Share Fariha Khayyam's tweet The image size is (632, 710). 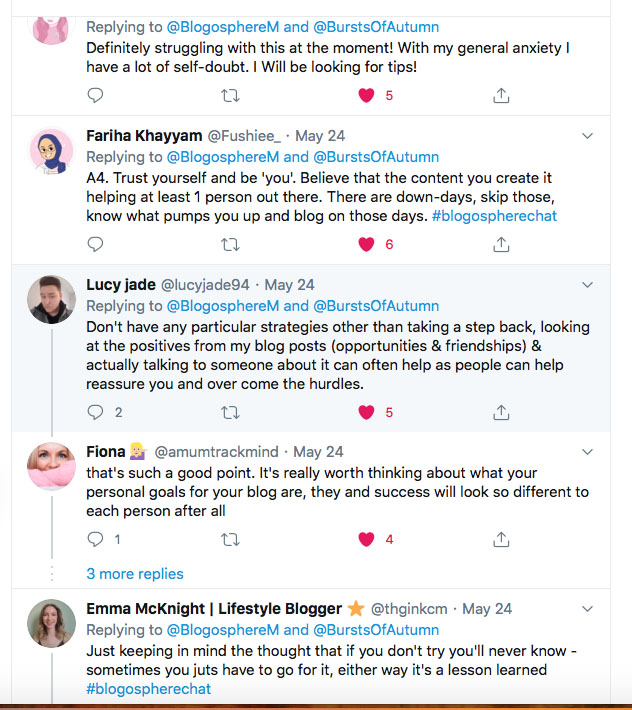coord(502,244)
